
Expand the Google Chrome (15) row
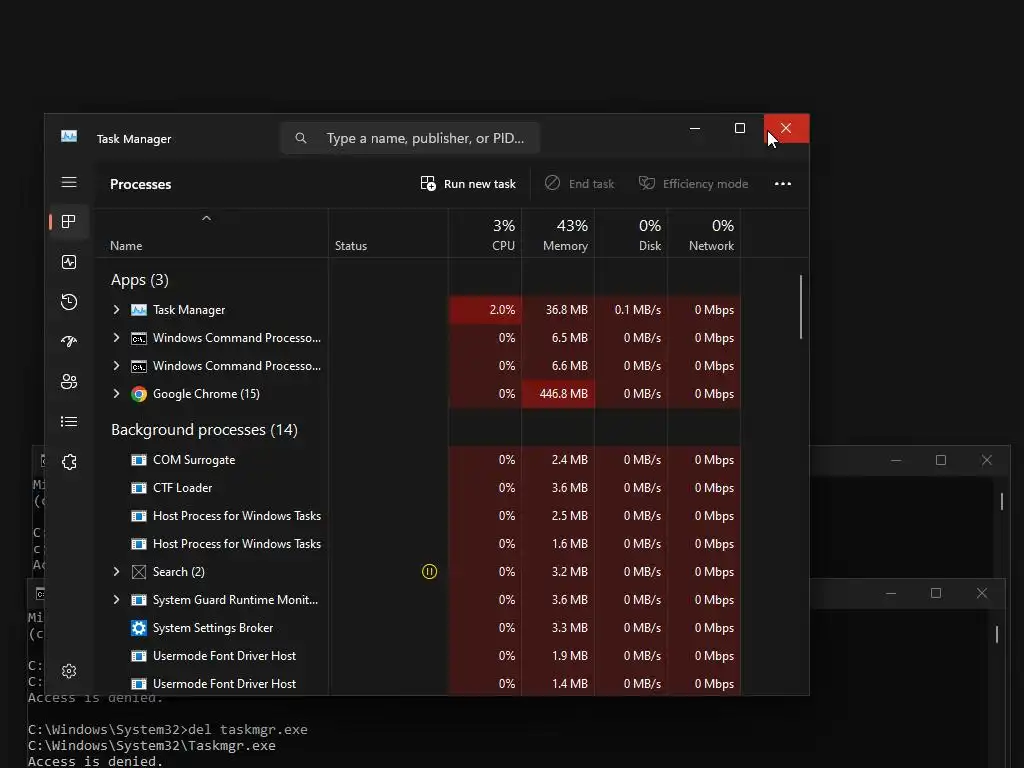[x=116, y=394]
